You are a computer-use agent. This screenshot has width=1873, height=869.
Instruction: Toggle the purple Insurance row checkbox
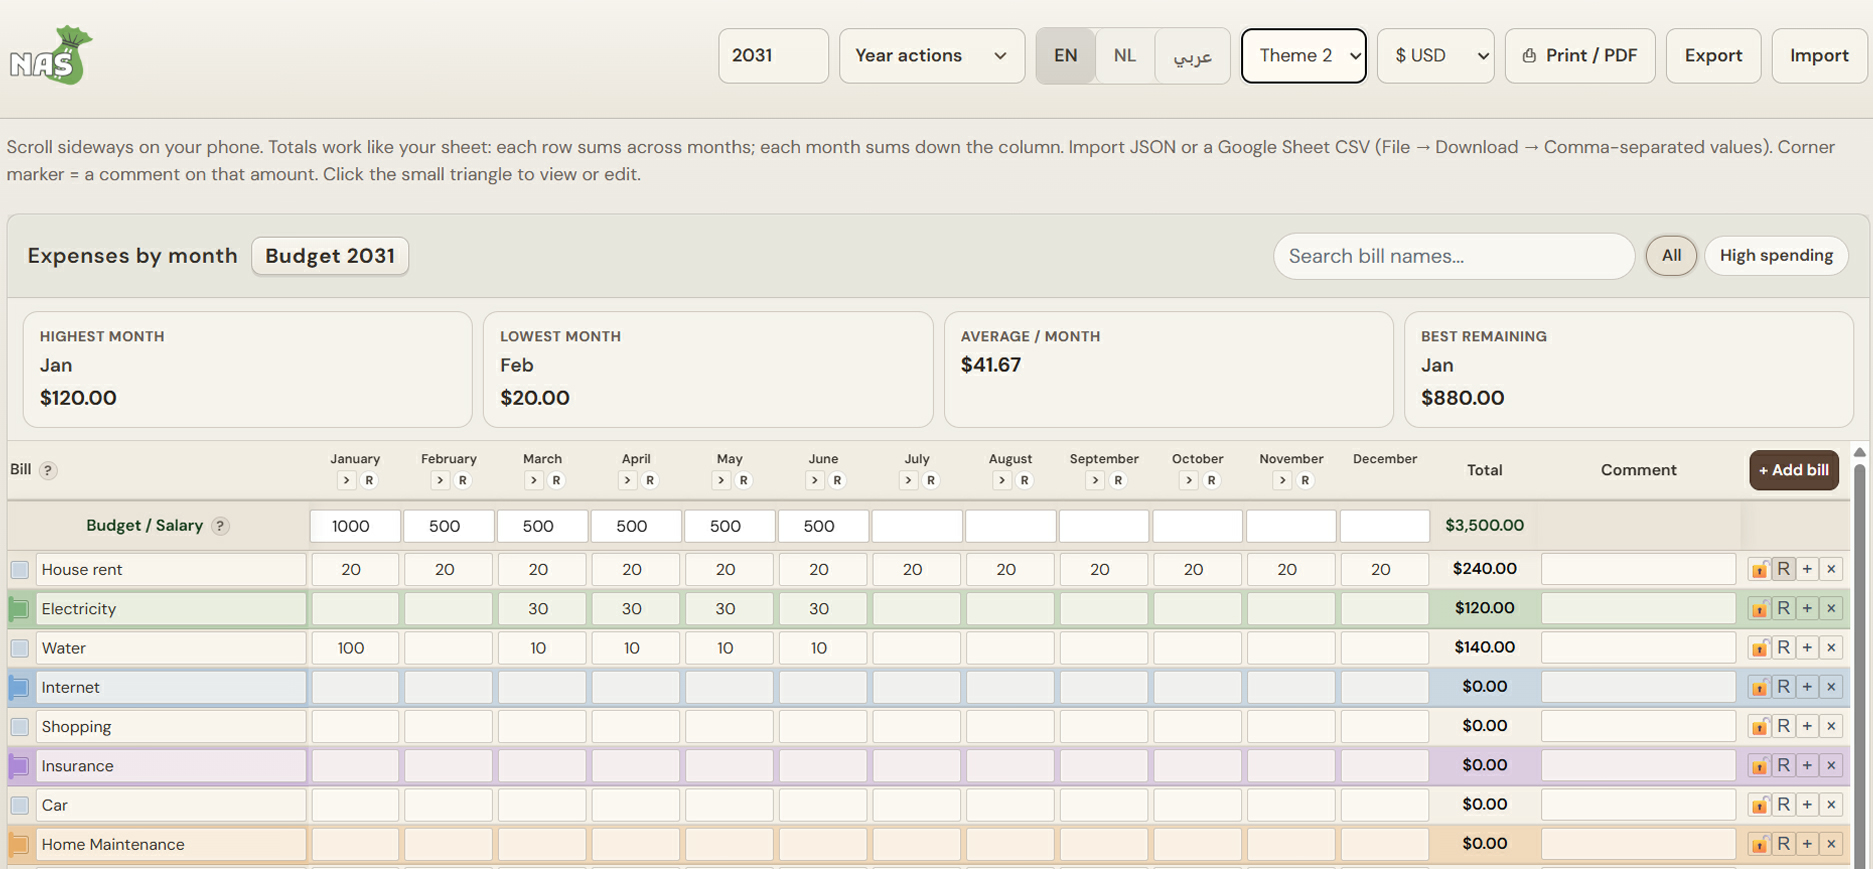[x=19, y=766]
